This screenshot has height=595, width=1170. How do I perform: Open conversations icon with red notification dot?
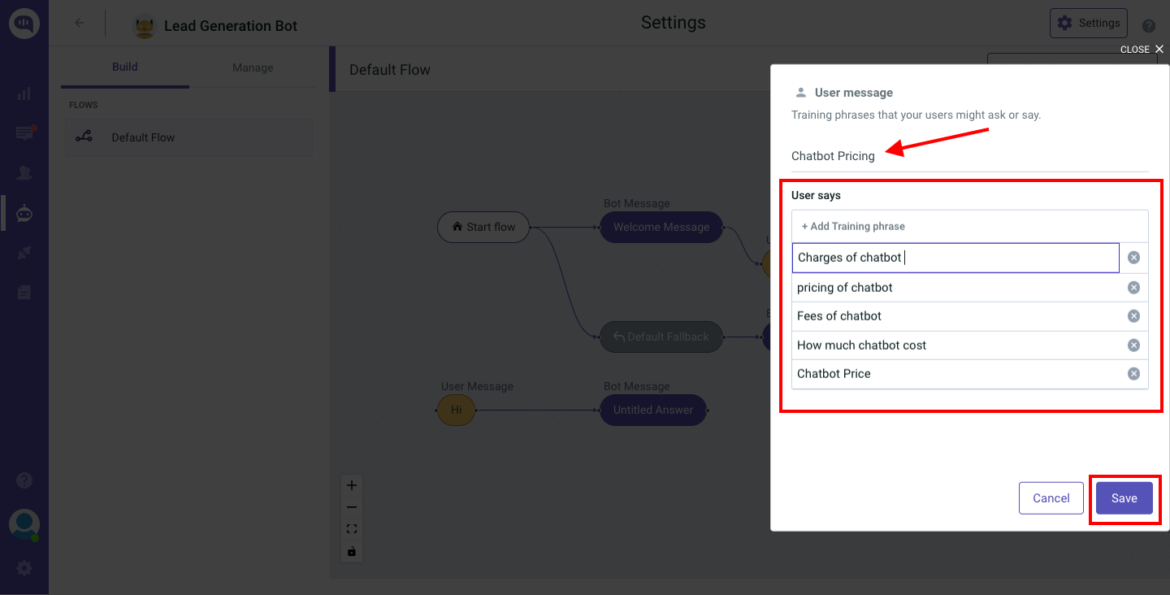(x=24, y=133)
